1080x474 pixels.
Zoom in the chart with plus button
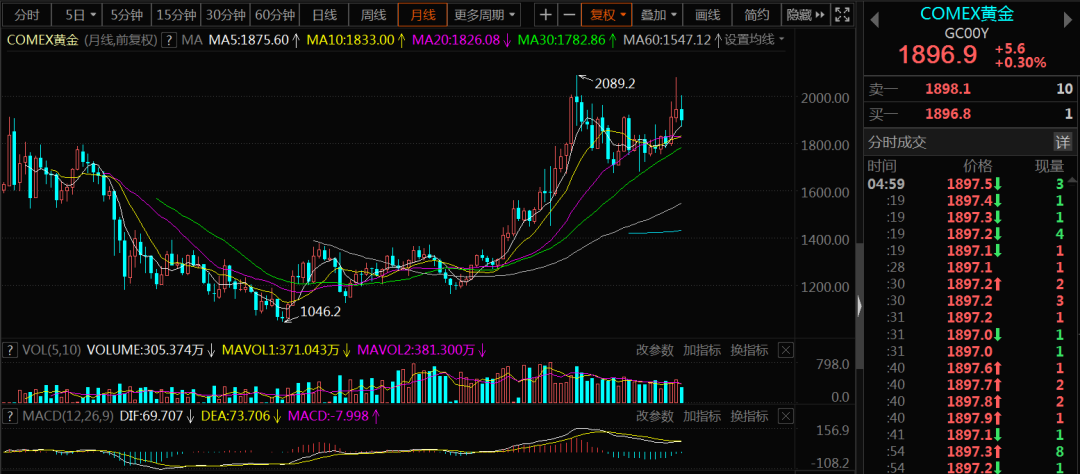coord(546,14)
